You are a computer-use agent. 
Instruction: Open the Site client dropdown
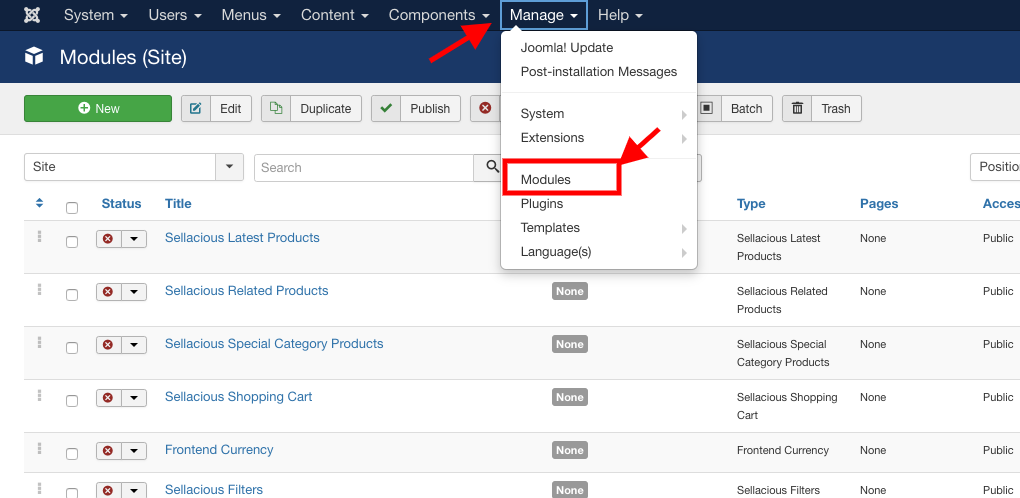(134, 167)
